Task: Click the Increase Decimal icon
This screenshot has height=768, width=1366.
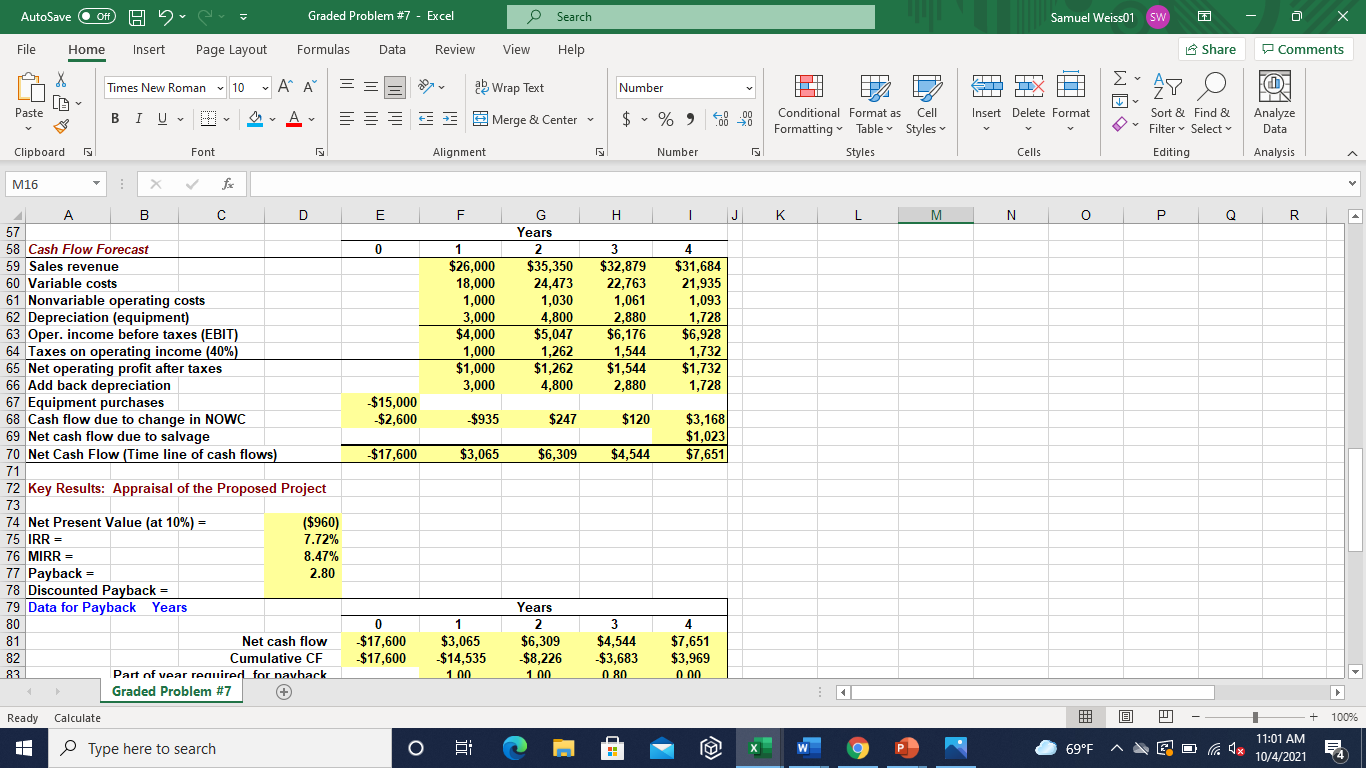Action: 722,118
